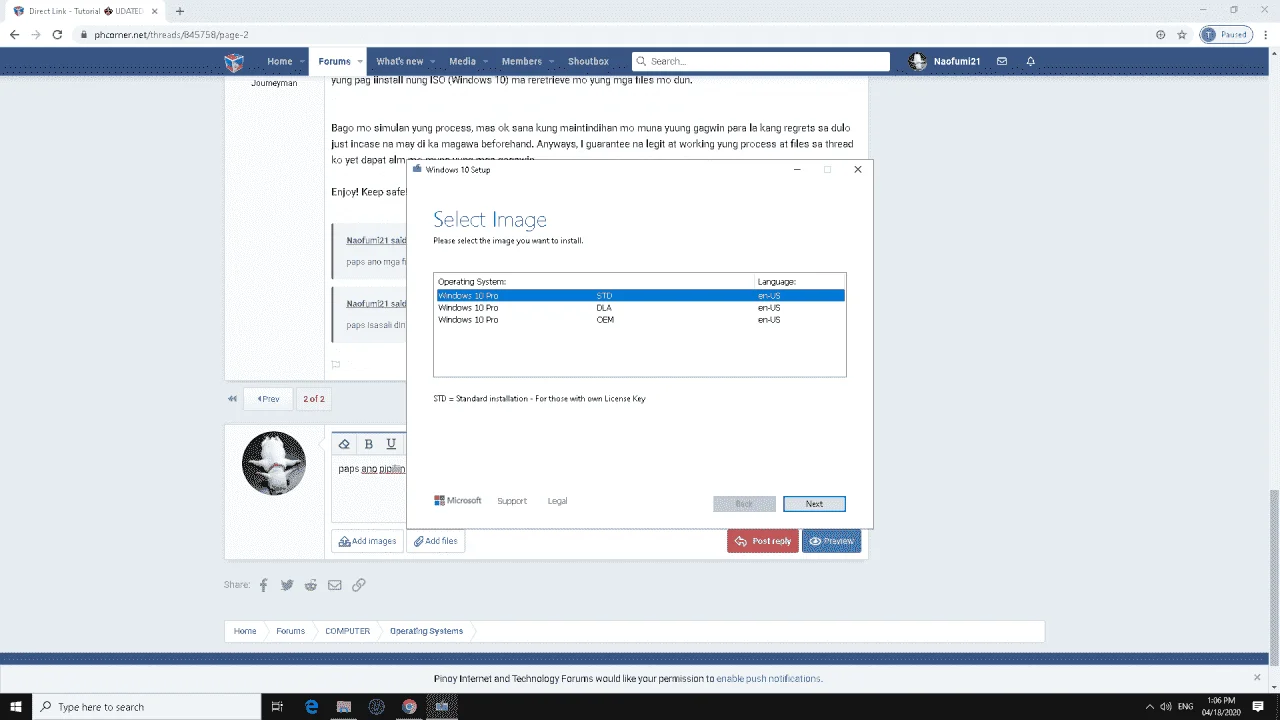Switch to Chrome on the taskbar
The width and height of the screenshot is (1280, 720).
[409, 707]
